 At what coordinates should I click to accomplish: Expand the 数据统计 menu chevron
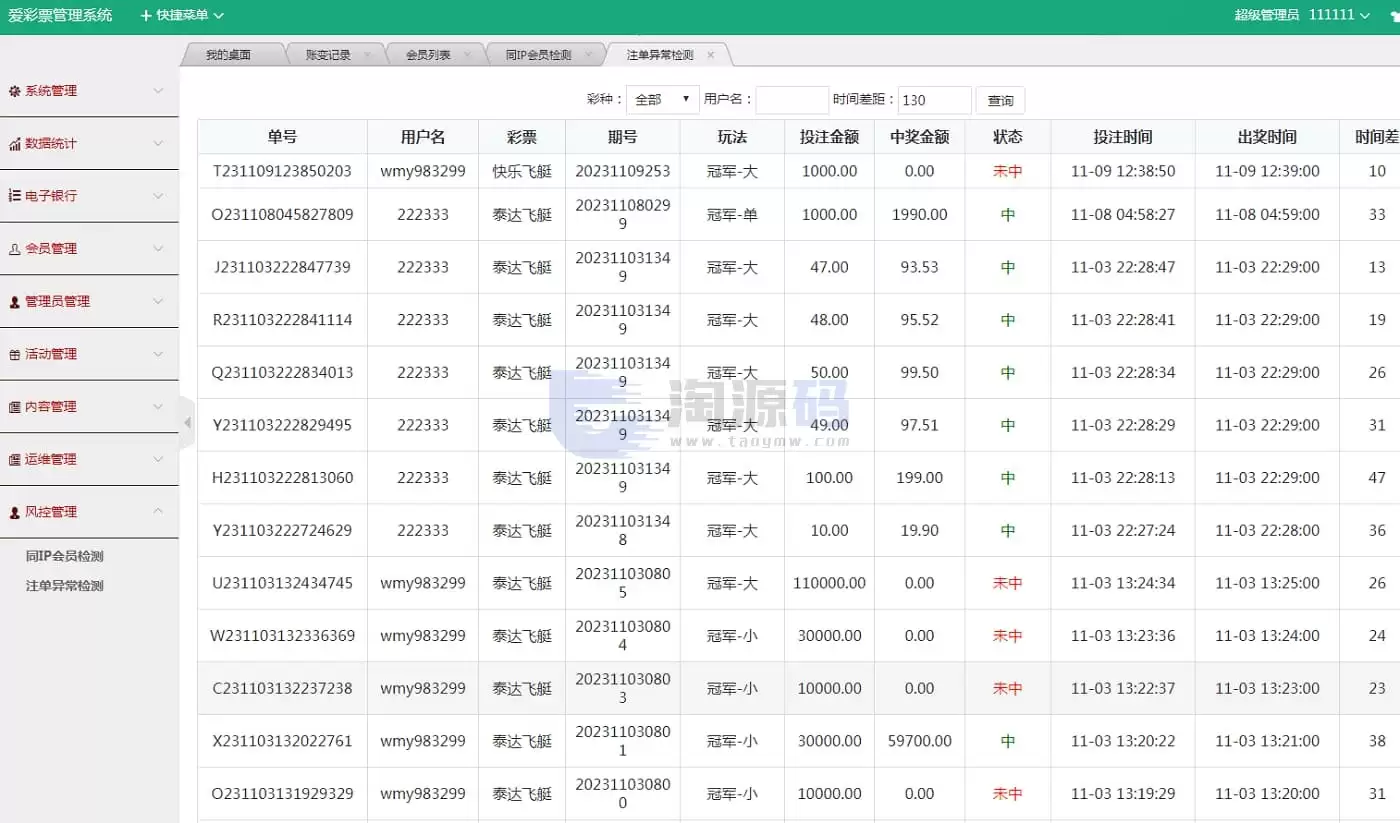pyautogui.click(x=158, y=144)
